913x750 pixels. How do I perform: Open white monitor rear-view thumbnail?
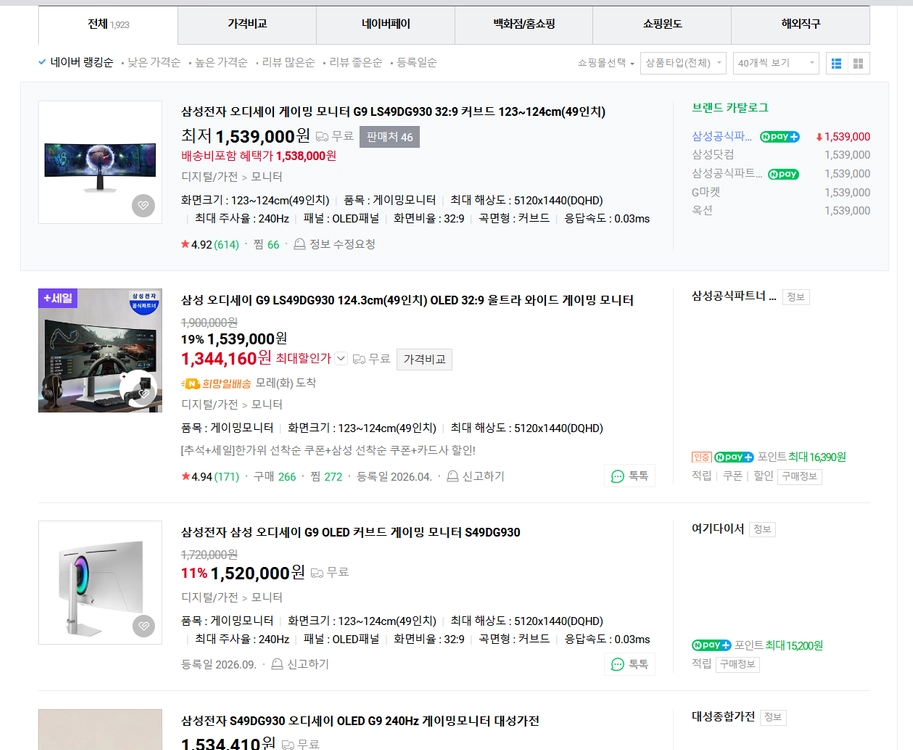point(100,583)
